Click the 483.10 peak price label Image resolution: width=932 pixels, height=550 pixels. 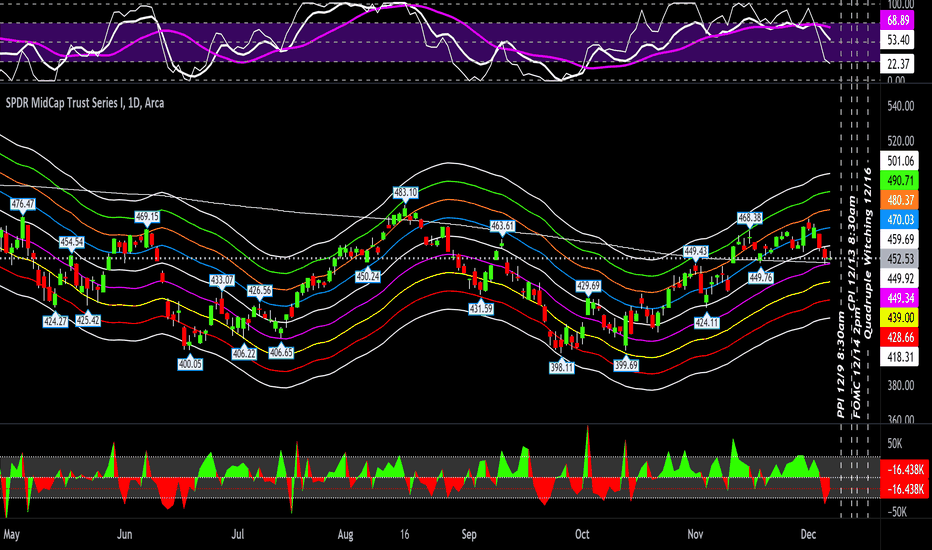pos(405,192)
